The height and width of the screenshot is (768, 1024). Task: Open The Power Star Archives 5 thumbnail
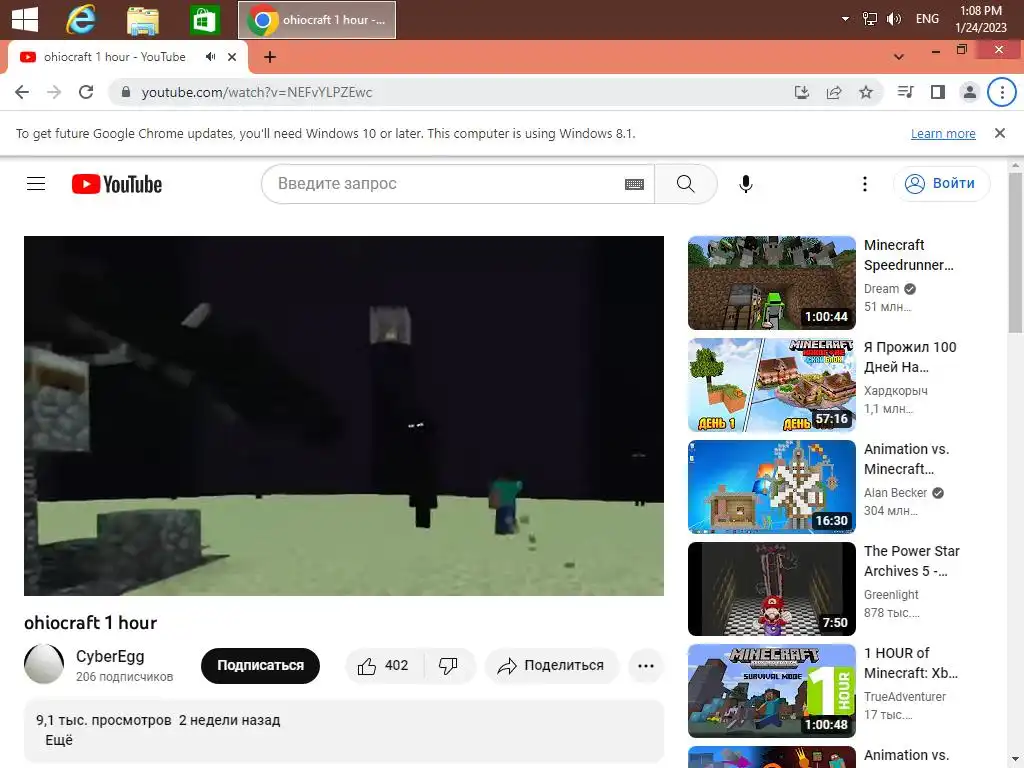(x=771, y=588)
